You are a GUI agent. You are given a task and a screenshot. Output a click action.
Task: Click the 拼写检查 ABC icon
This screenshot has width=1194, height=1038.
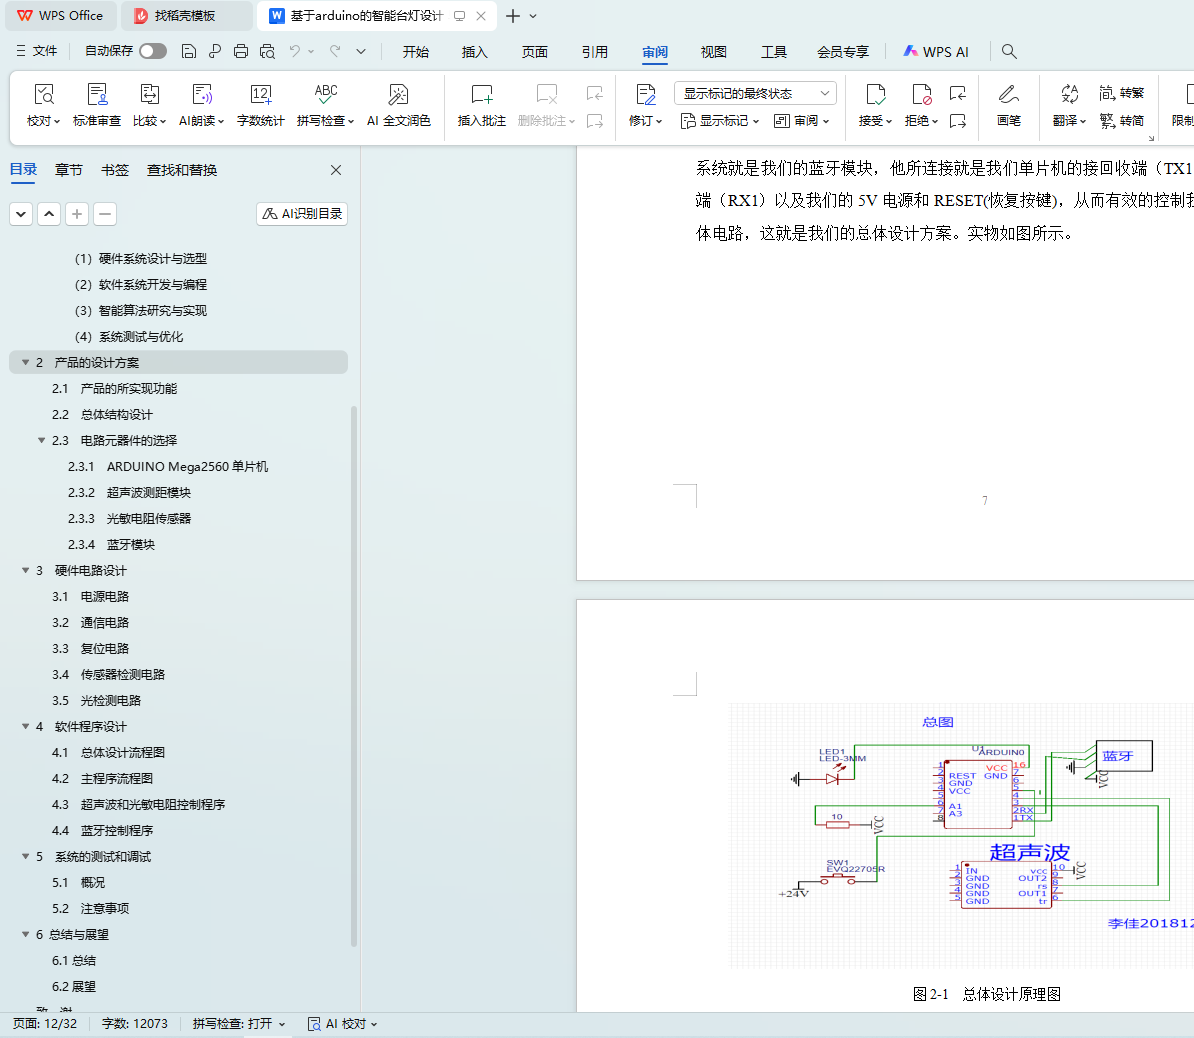[x=325, y=95]
